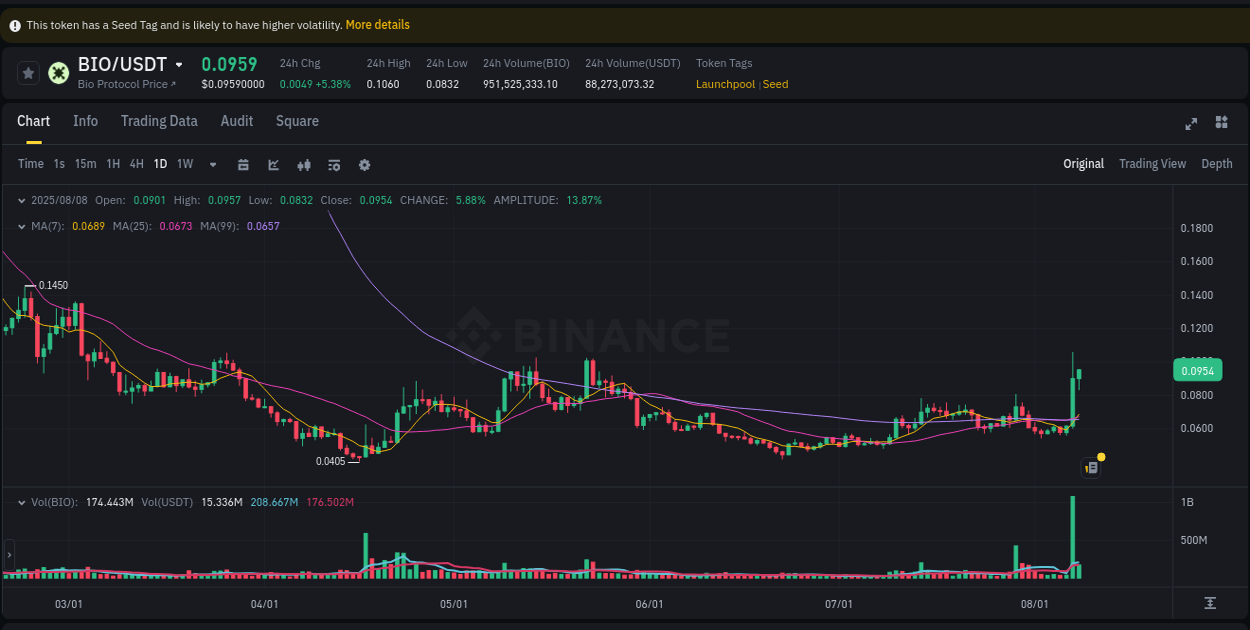Viewport: 1250px width, 630px height.
Task: Click the green 0.0954 price tag
Action: [x=1197, y=369]
